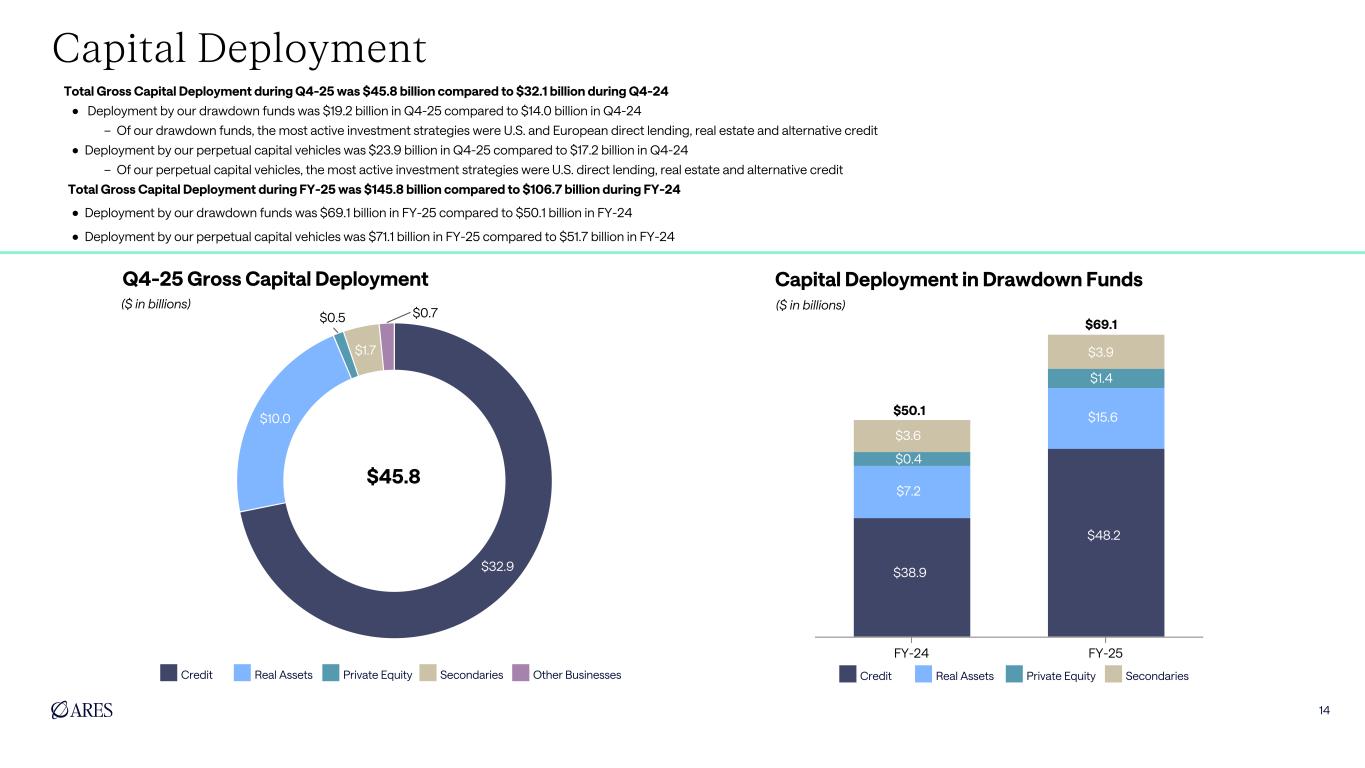Image resolution: width=1365 pixels, height=768 pixels.
Task: Click the Ares logo in the footer
Action: tap(81, 709)
